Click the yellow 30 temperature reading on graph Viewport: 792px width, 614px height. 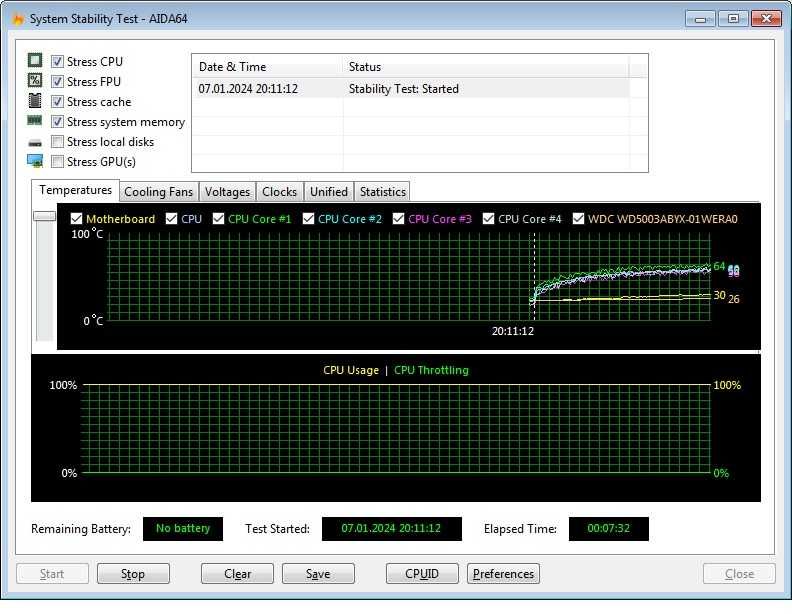(719, 295)
